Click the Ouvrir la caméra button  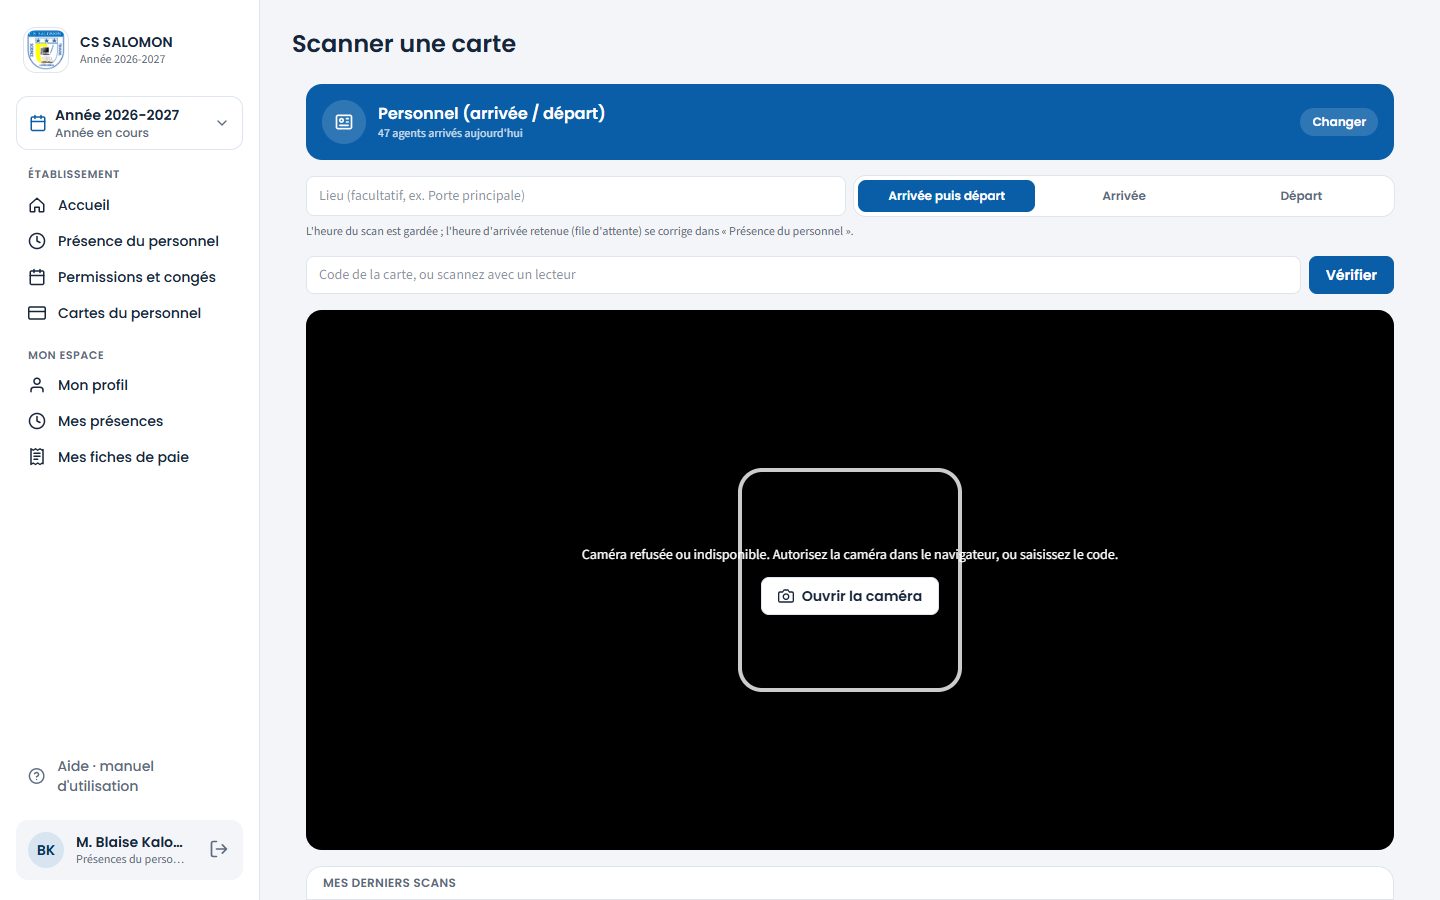(850, 596)
